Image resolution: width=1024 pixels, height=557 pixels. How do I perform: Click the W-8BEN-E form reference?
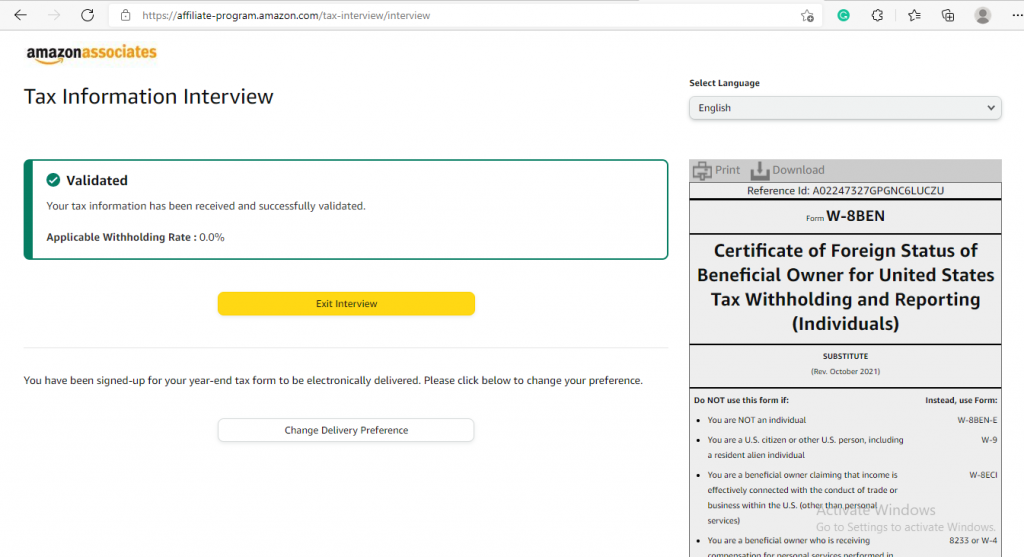[x=977, y=420]
